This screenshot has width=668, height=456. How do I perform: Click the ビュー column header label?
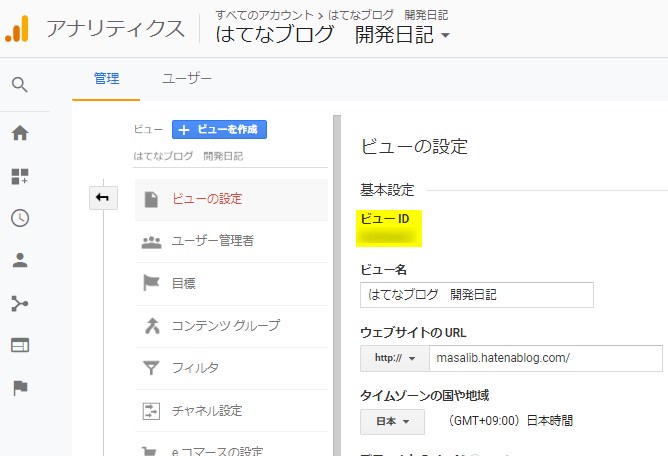[x=148, y=129]
